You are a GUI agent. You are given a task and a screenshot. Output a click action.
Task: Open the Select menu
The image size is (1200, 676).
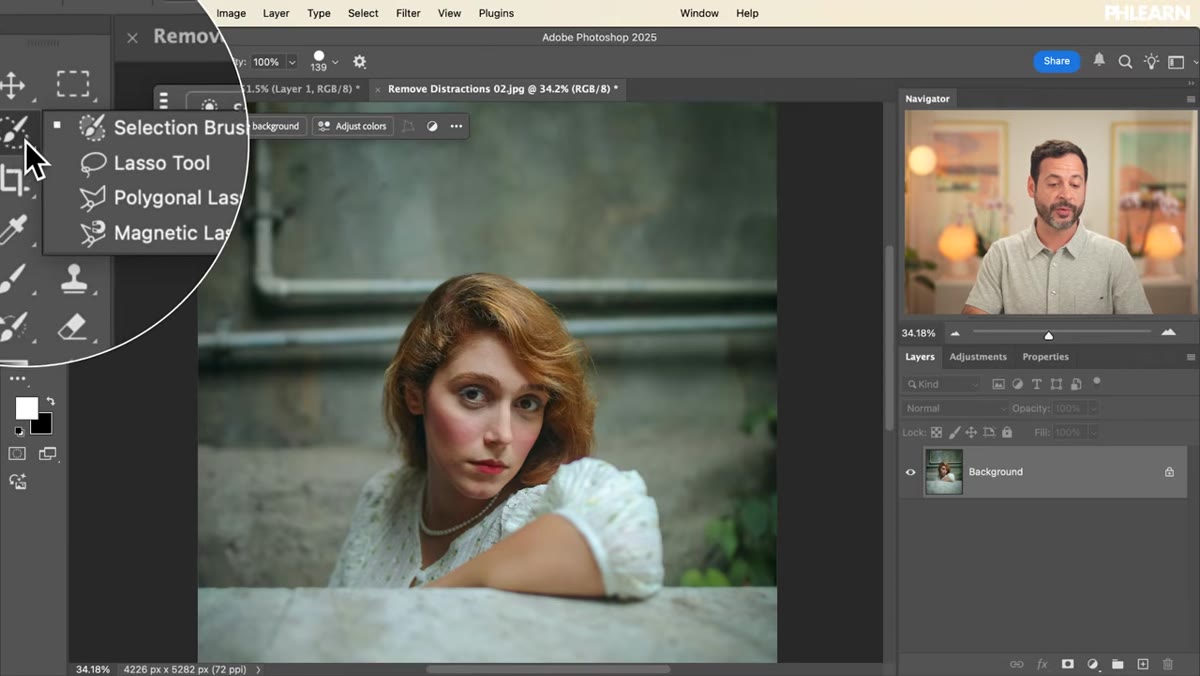(x=363, y=13)
